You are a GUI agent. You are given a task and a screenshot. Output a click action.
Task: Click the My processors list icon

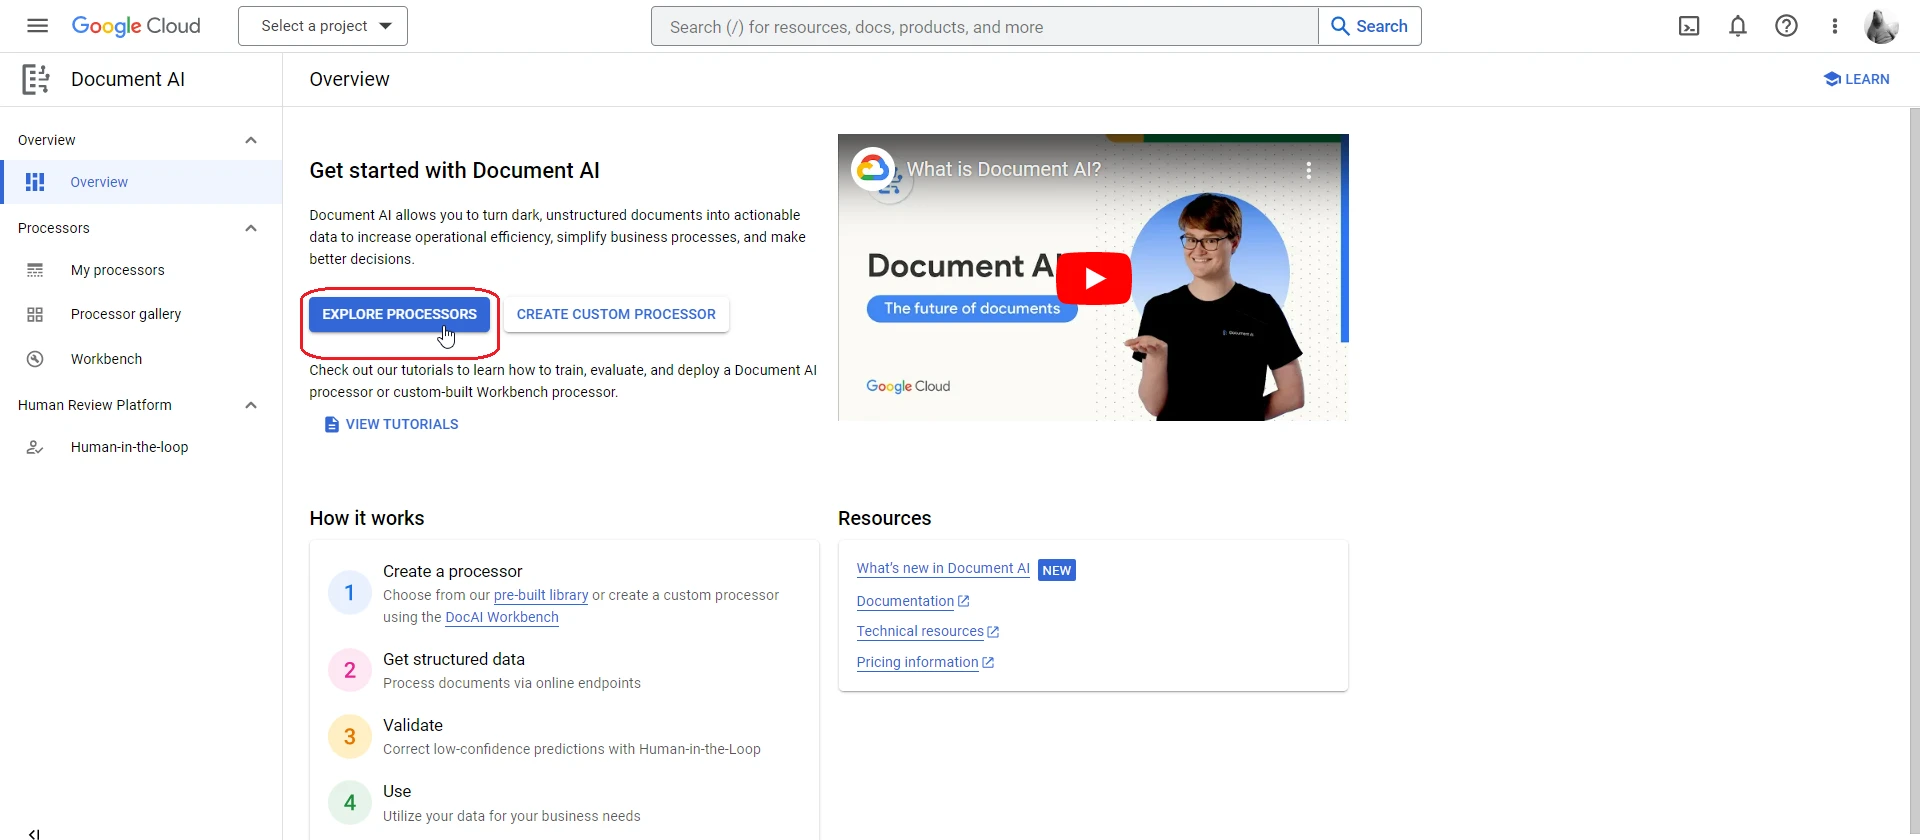click(35, 270)
